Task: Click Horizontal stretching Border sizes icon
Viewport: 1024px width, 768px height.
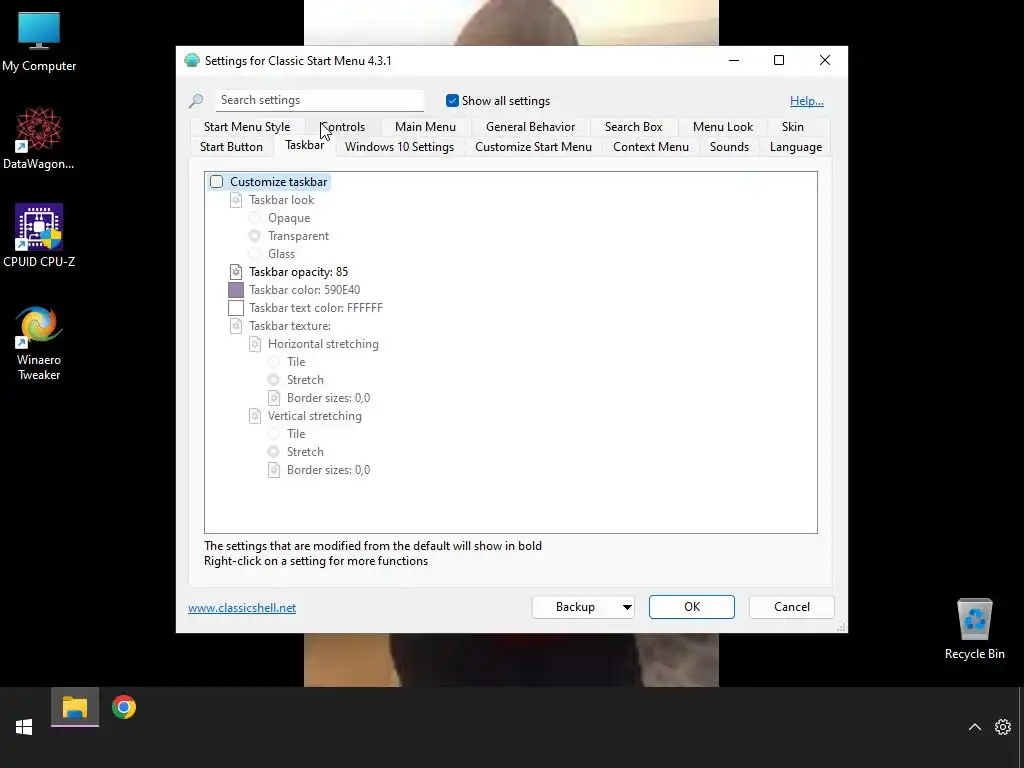Action: coord(274,398)
